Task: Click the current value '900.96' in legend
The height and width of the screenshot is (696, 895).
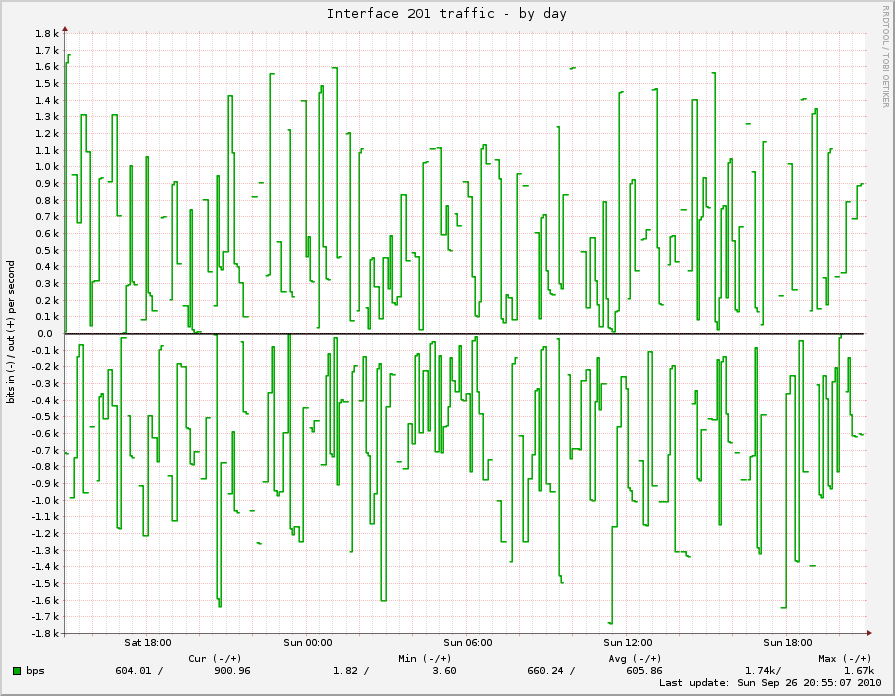Action: pyautogui.click(x=232, y=670)
